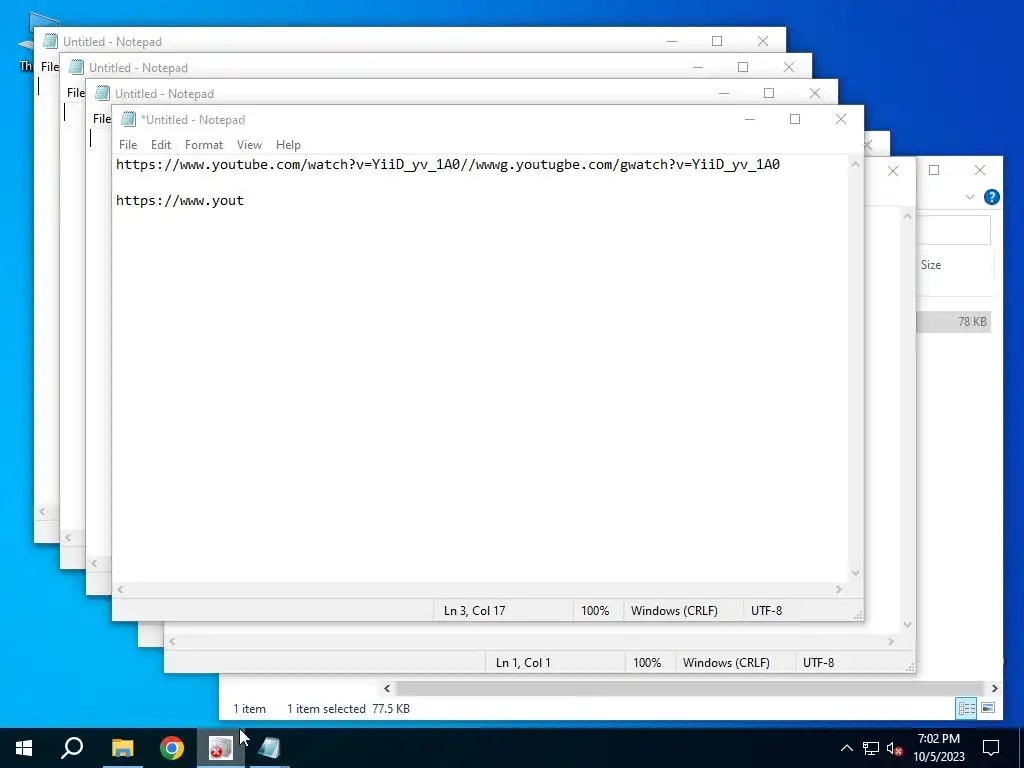This screenshot has height=768, width=1024.
Task: Open the File menu in front Notepad
Action: tap(128, 145)
